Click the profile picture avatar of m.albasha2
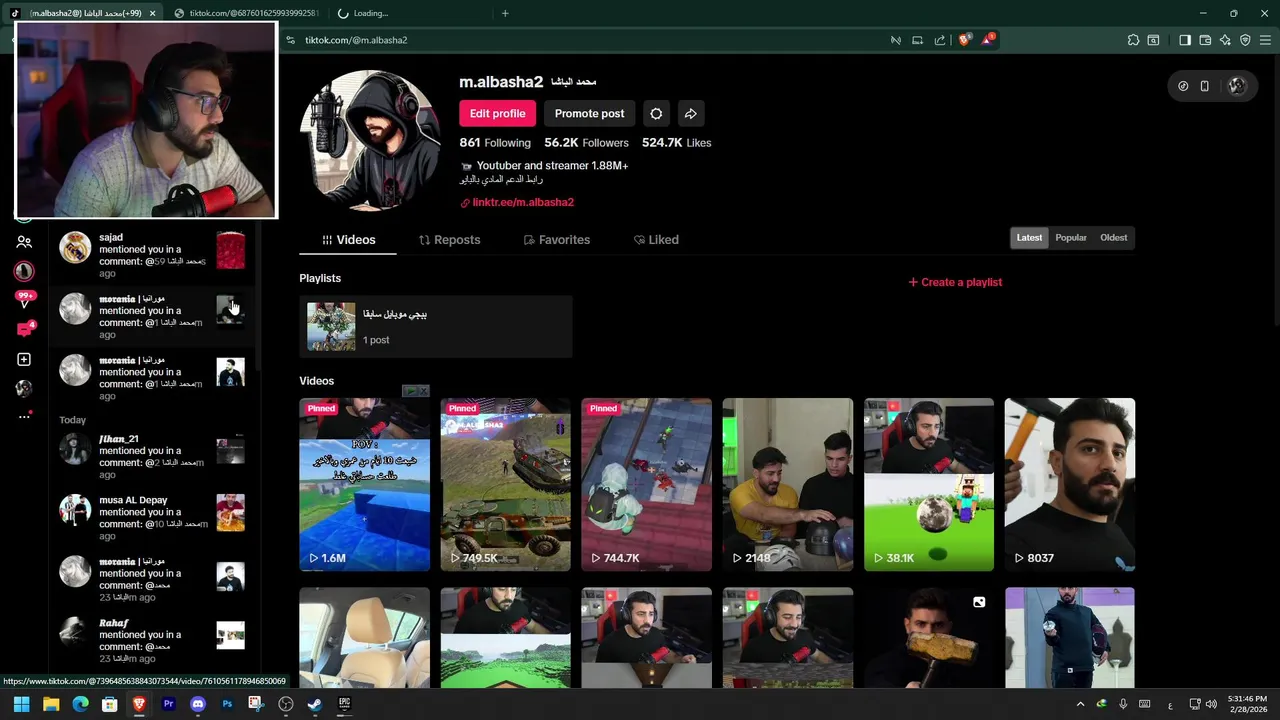 pos(370,140)
